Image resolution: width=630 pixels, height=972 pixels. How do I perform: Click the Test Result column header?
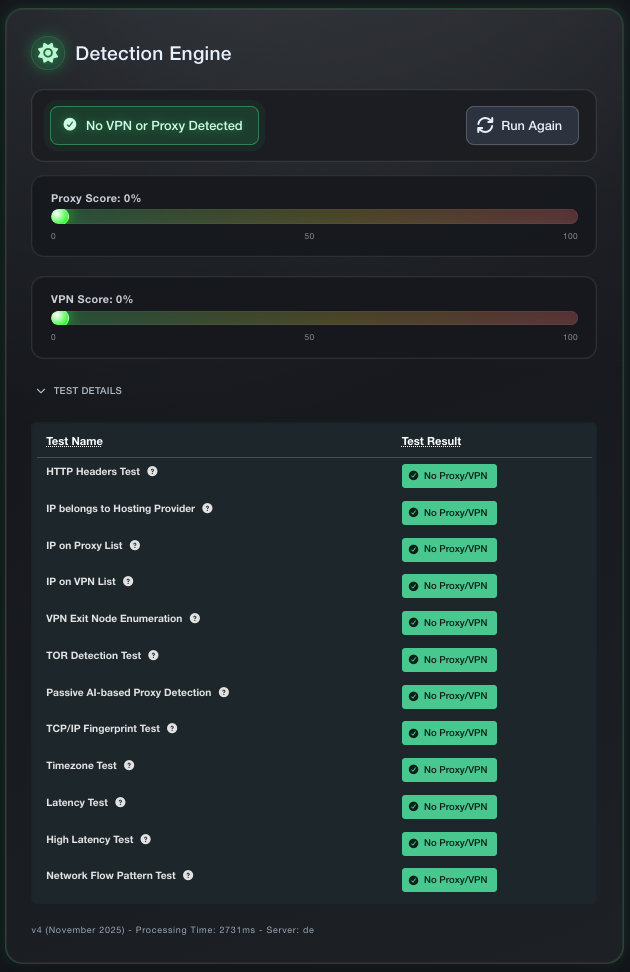coord(431,441)
